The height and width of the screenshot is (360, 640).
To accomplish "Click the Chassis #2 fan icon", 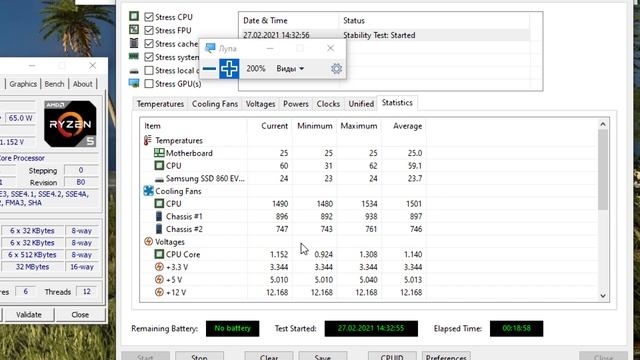I will 159,229.
